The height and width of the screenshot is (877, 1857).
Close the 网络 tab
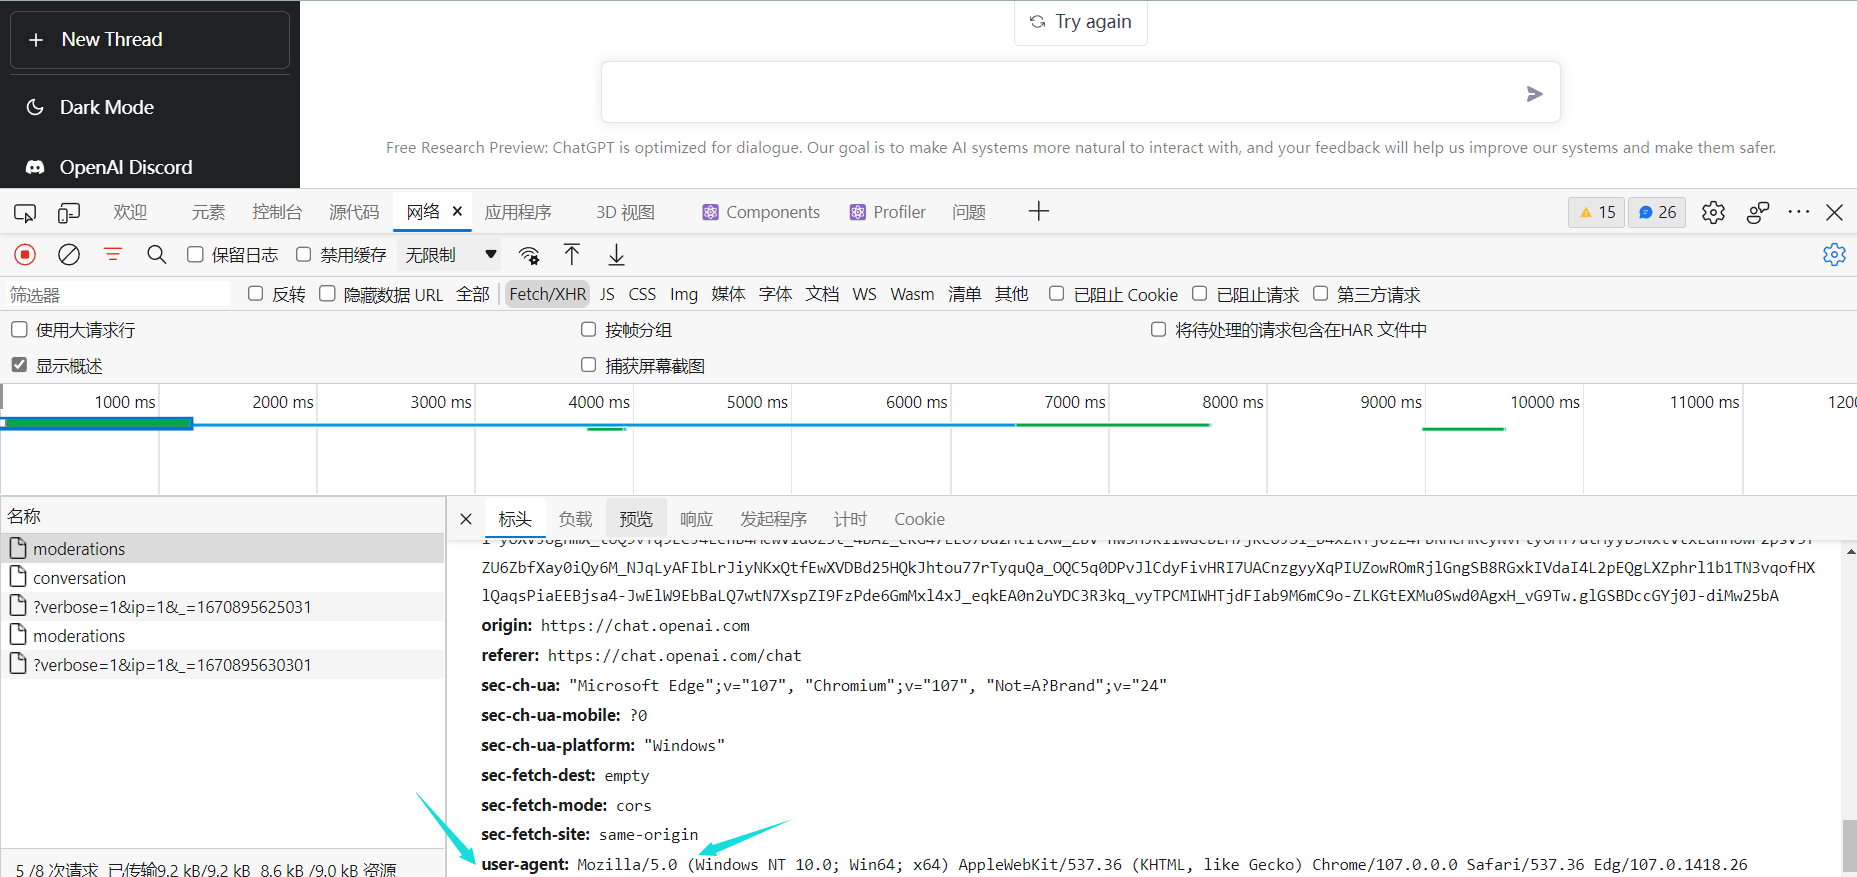pos(457,211)
